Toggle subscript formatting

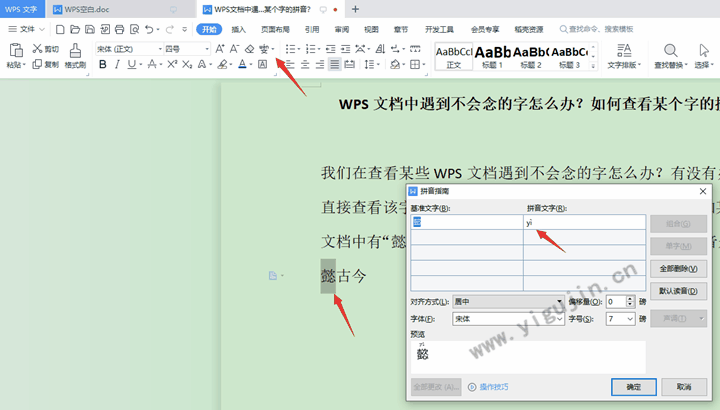pos(187,65)
